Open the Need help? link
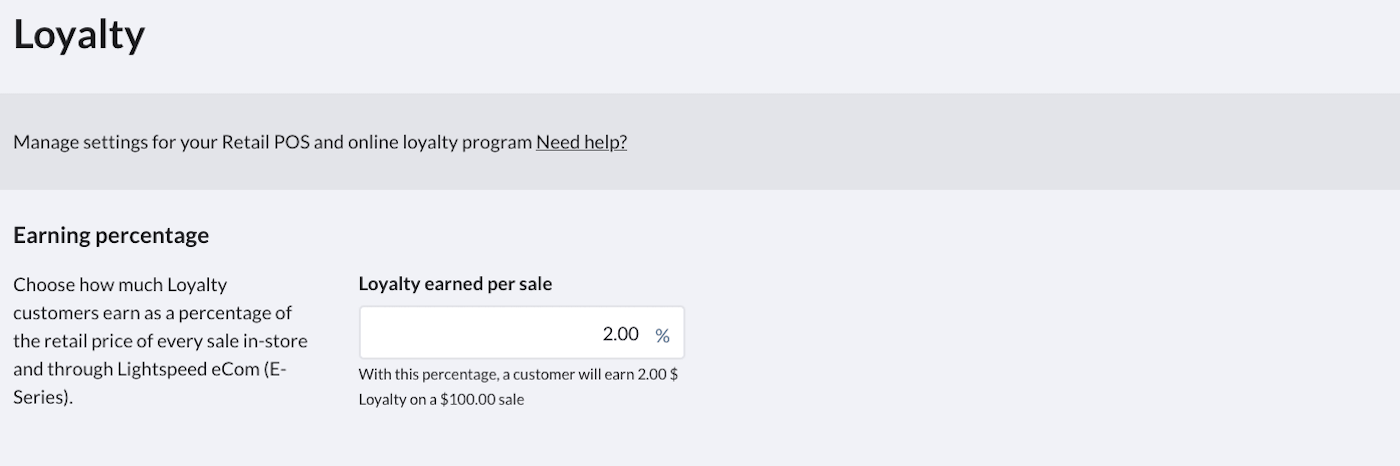1400x466 pixels. (x=581, y=142)
